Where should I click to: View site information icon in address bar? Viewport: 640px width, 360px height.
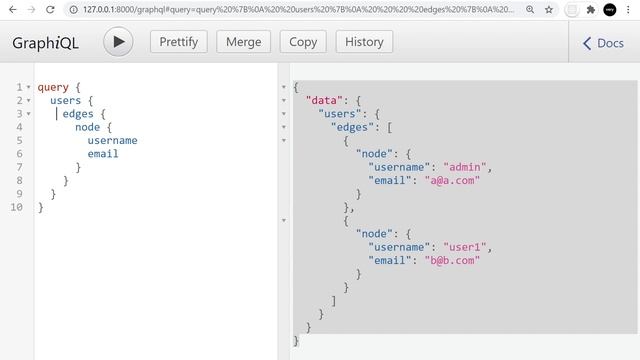73,9
